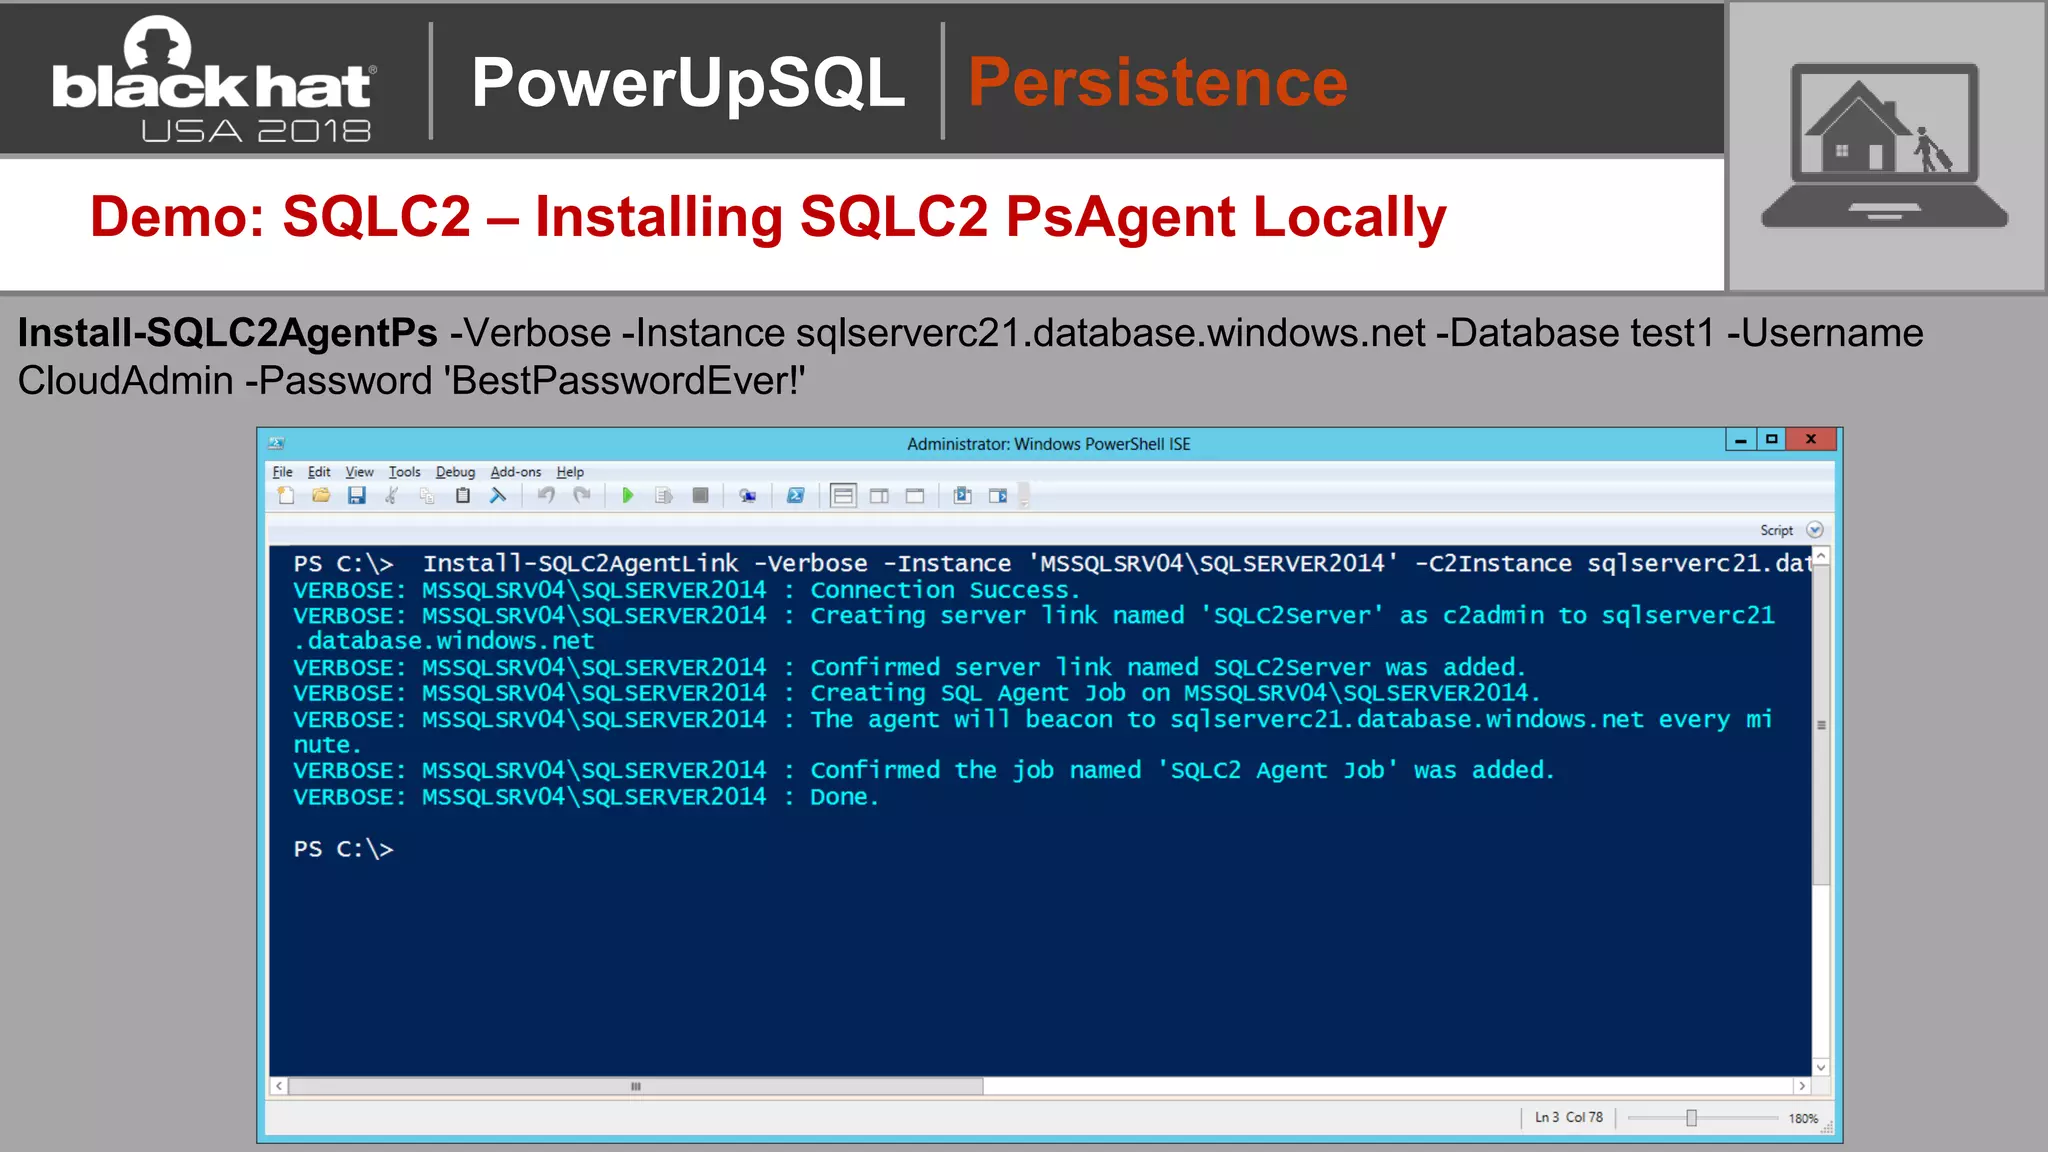Show script pane maximized layout
The height and width of the screenshot is (1152, 2048).
point(915,495)
